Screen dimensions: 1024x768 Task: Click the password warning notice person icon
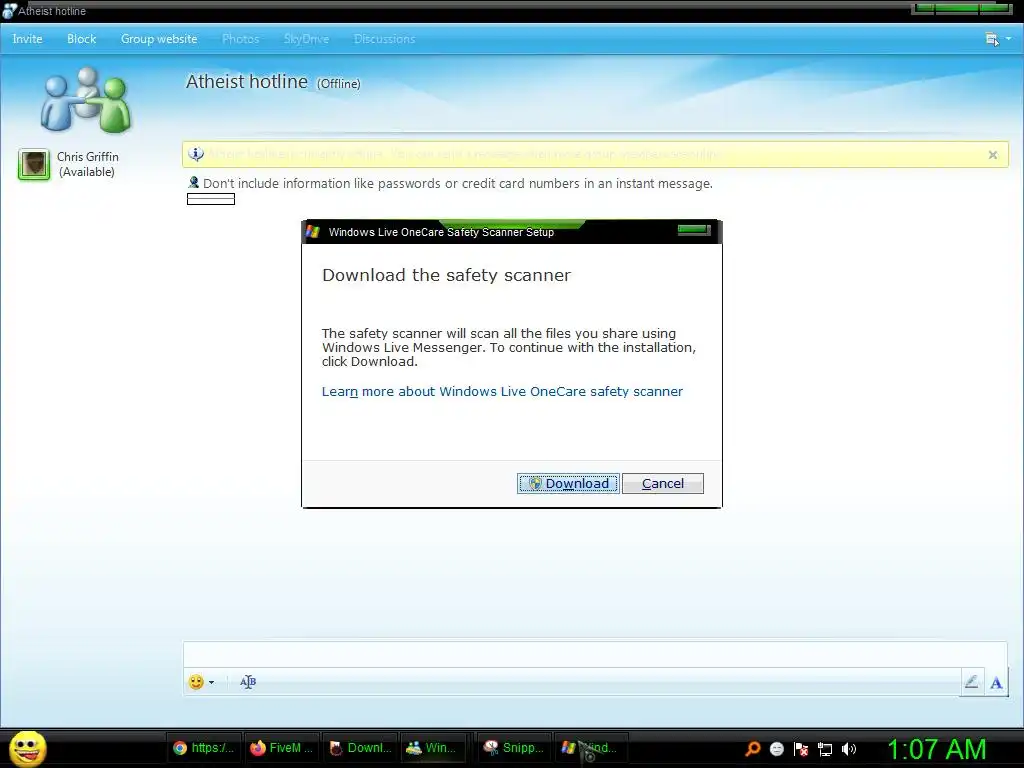pyautogui.click(x=193, y=182)
